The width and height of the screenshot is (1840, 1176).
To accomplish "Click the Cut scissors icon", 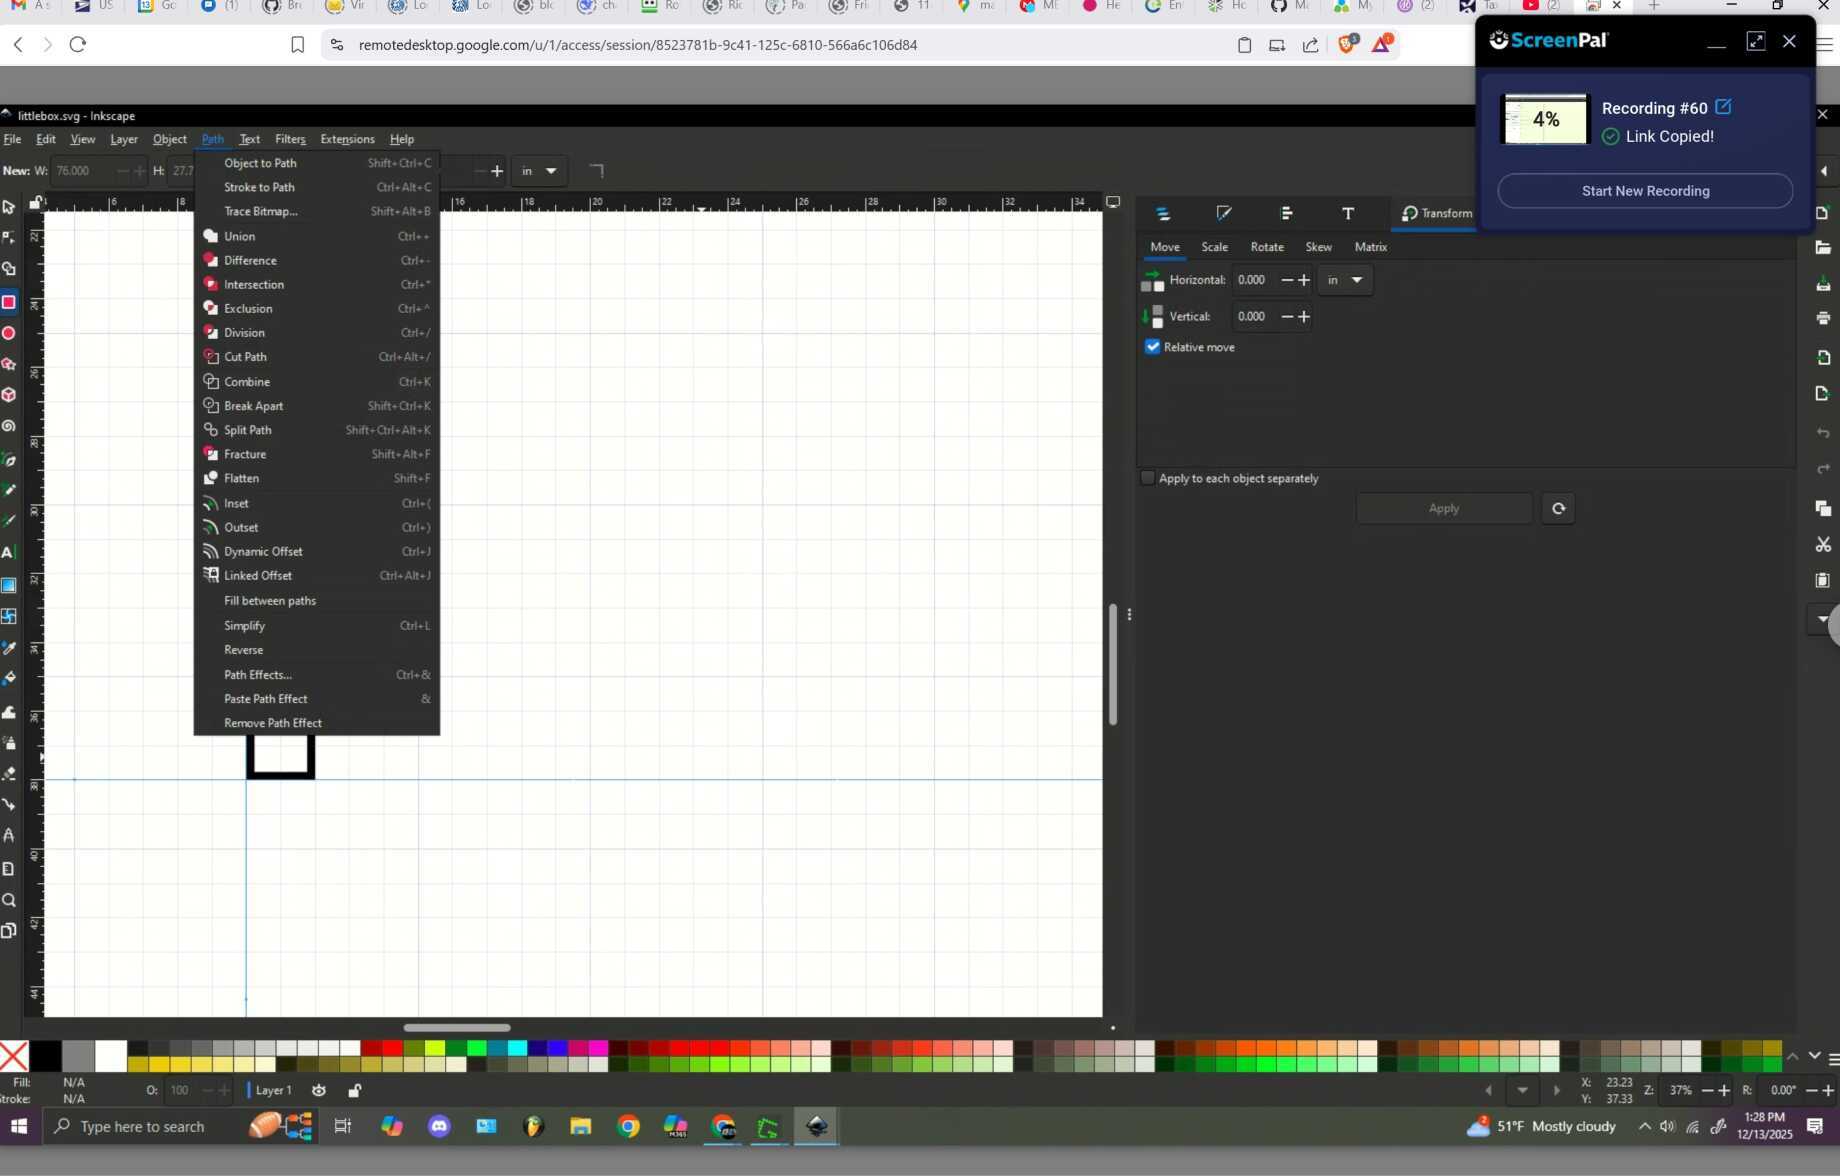I will [x=1823, y=545].
